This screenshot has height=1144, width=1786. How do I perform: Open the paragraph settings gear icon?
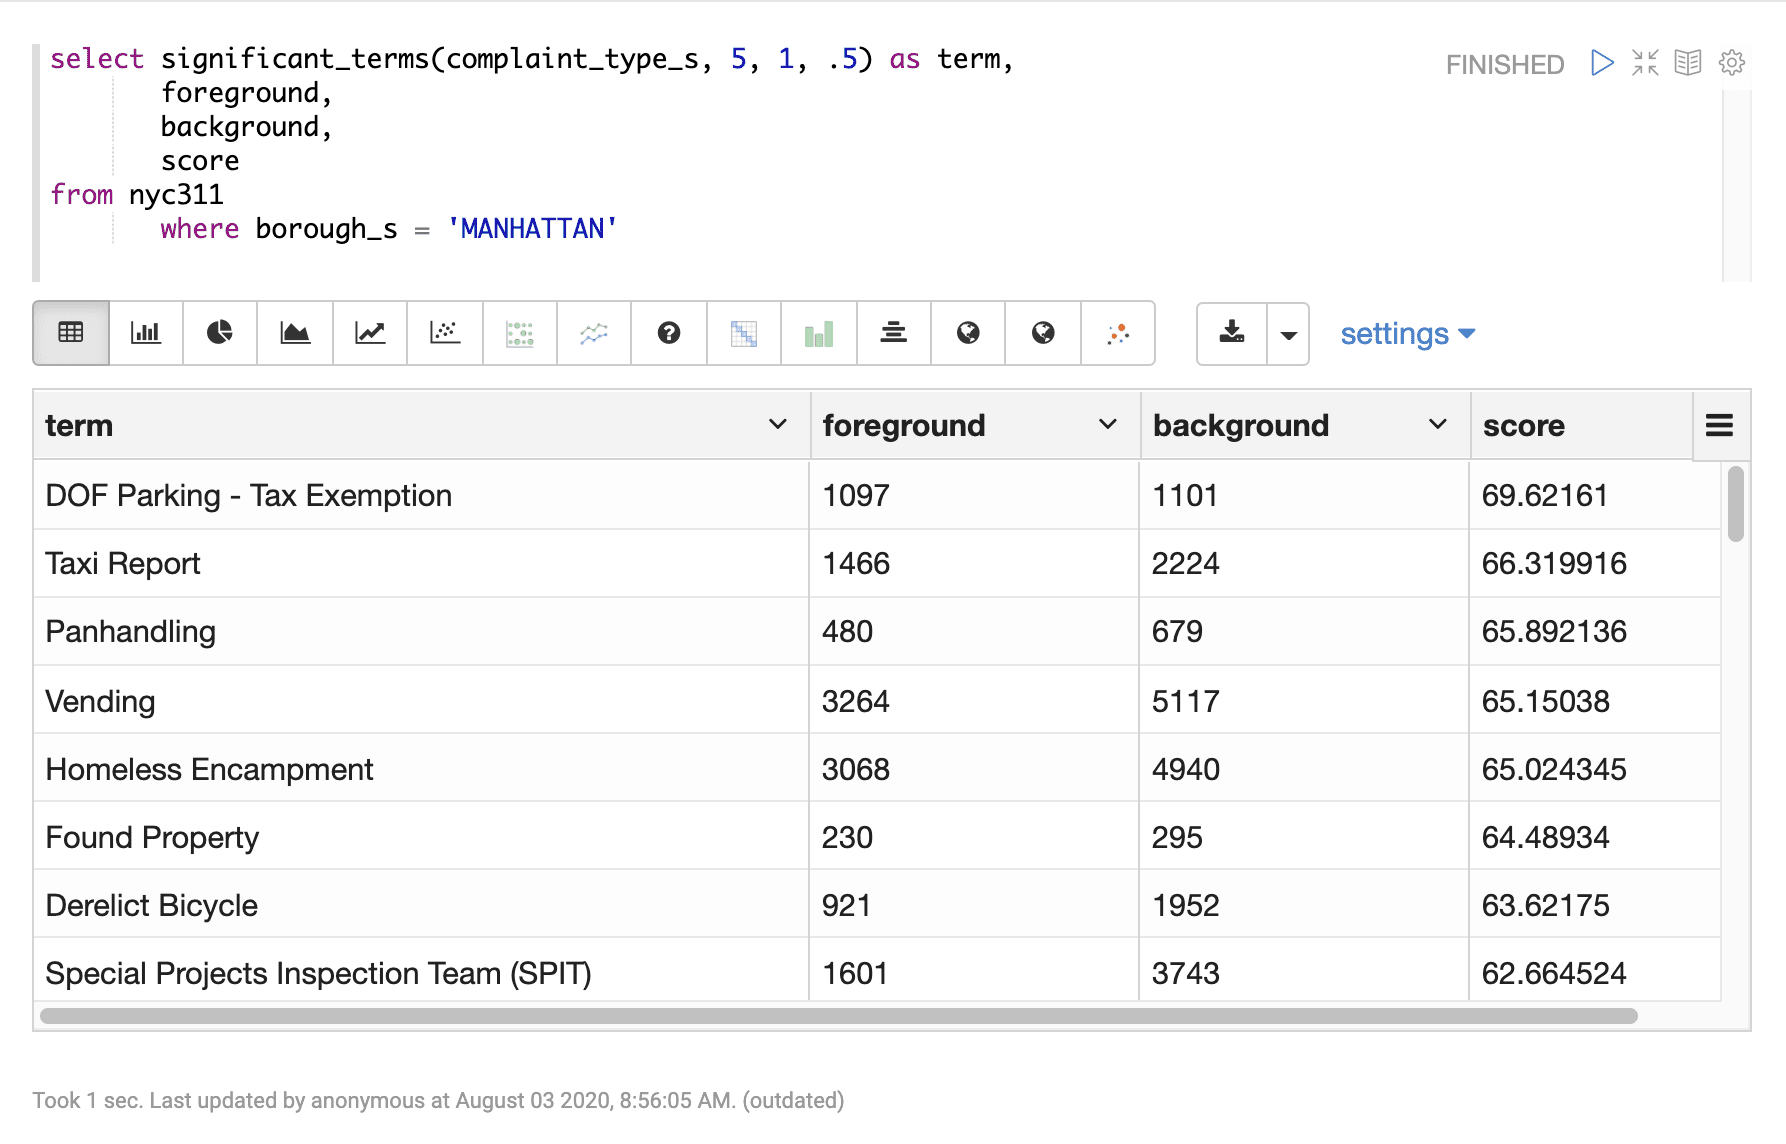[x=1731, y=62]
